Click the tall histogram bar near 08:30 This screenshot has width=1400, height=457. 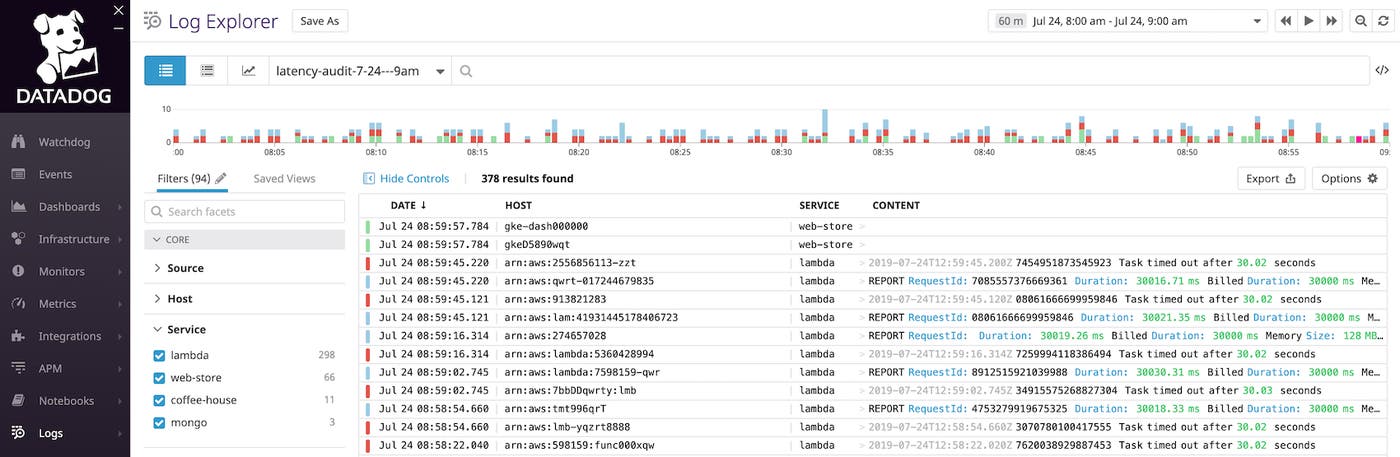tap(825, 126)
